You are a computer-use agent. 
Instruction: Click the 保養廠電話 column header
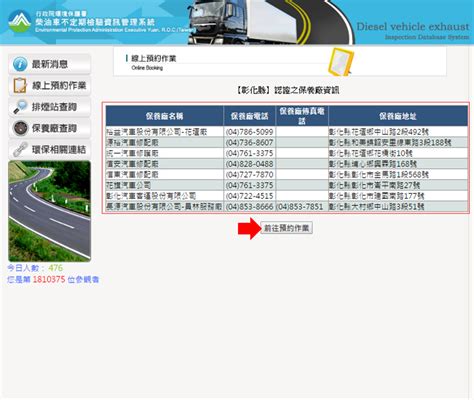coord(250,116)
